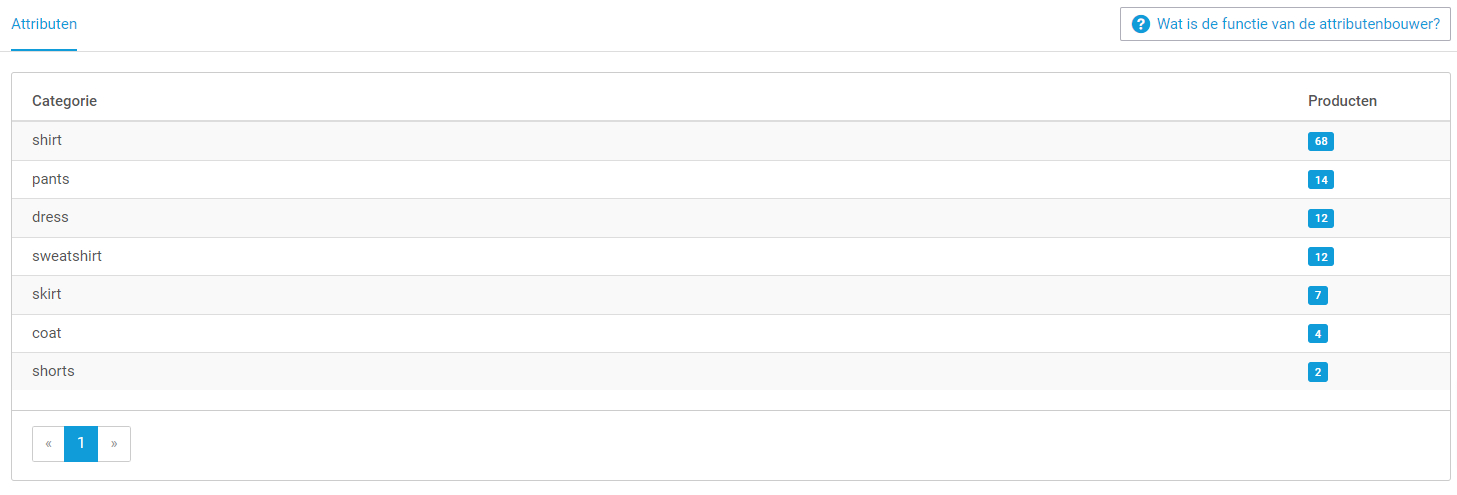Image resolution: width=1457 pixels, height=495 pixels.
Task: Go to previous page with « arrow
Action: click(x=48, y=444)
